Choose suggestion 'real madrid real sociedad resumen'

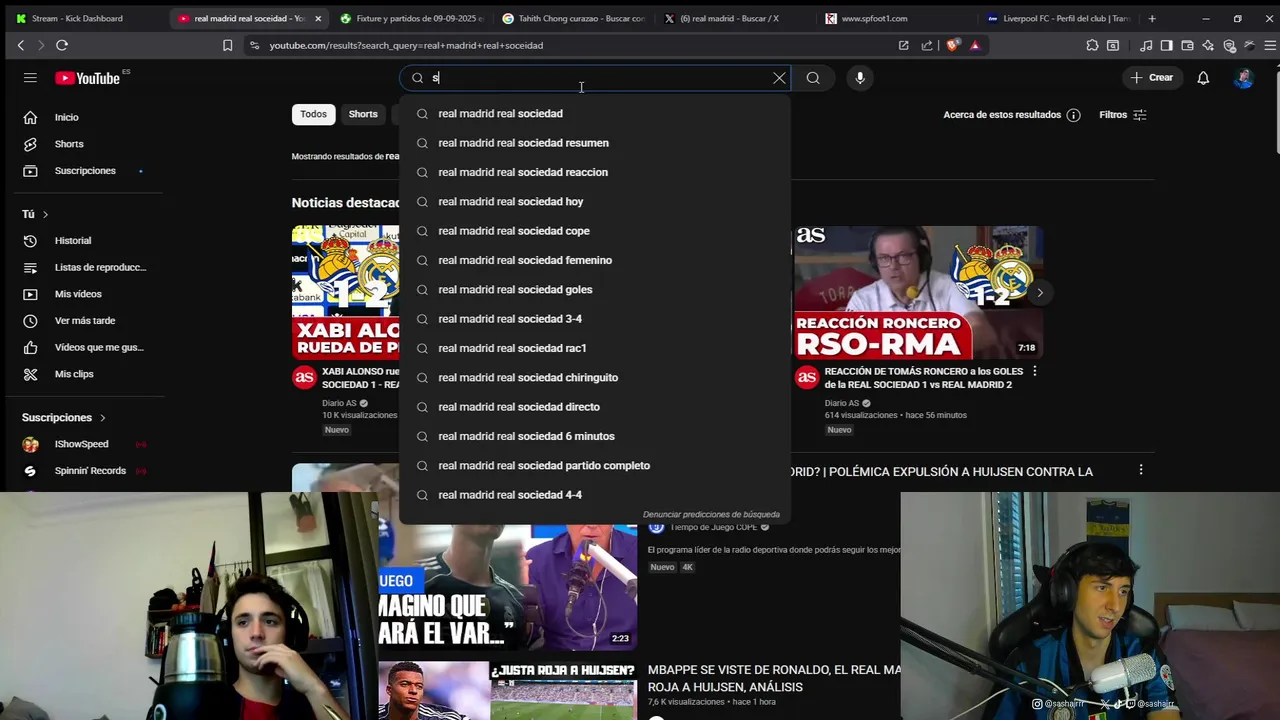(595, 143)
